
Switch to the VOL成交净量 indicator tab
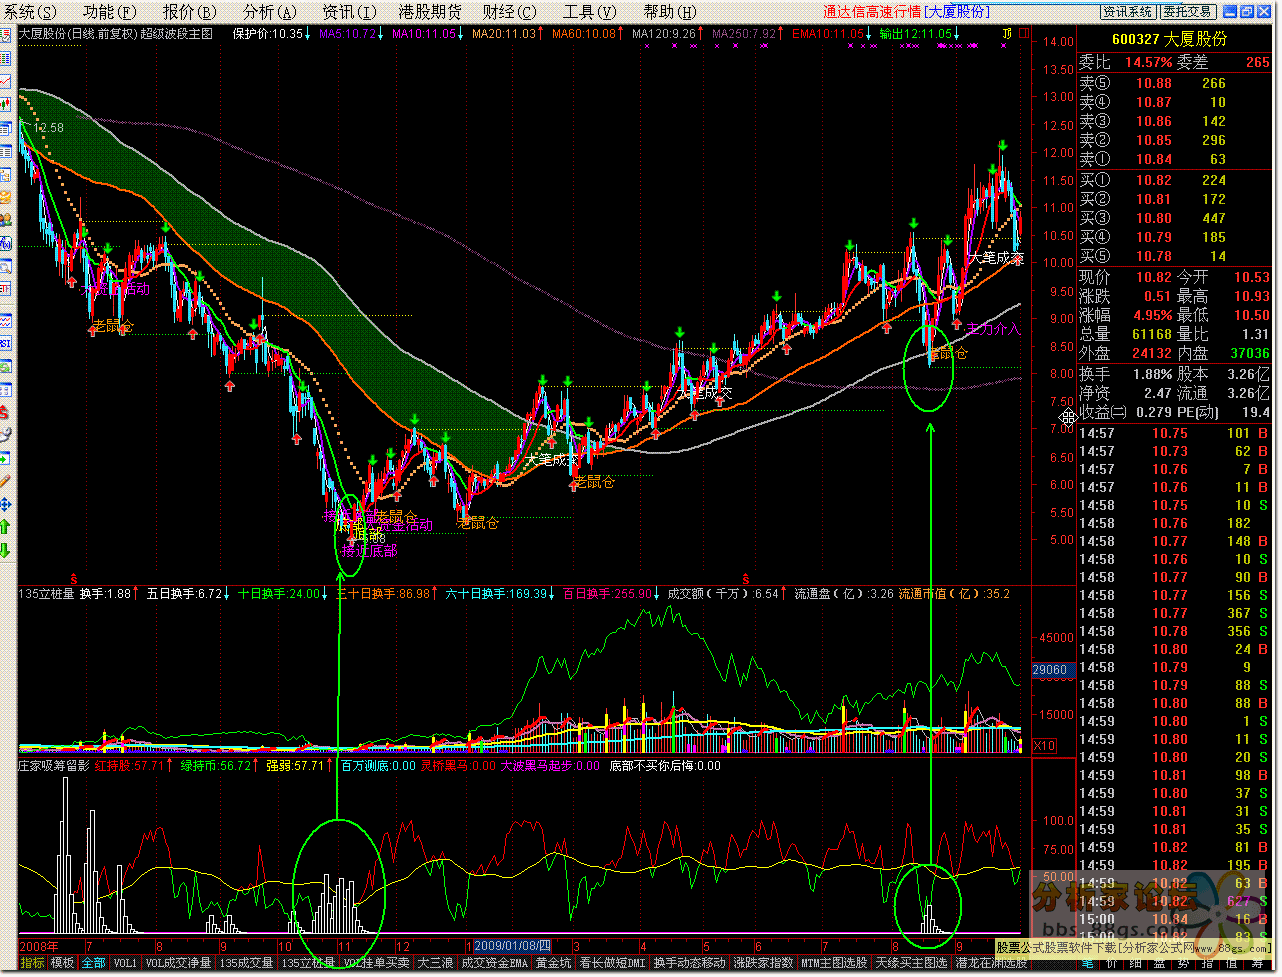click(179, 963)
